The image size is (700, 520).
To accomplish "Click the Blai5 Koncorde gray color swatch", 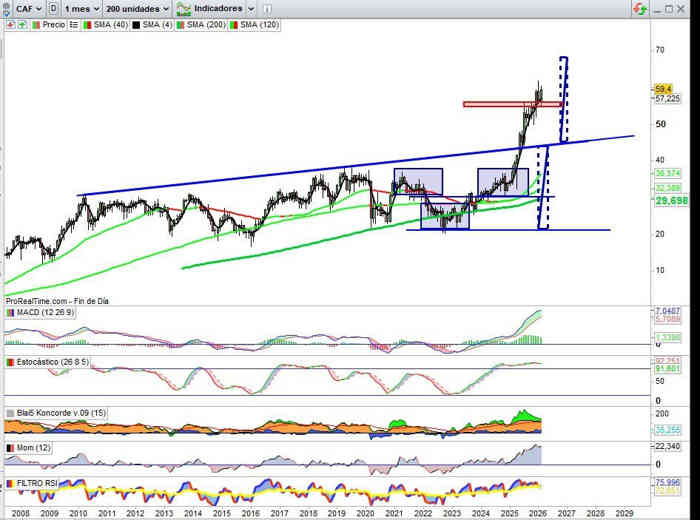I will (10, 411).
